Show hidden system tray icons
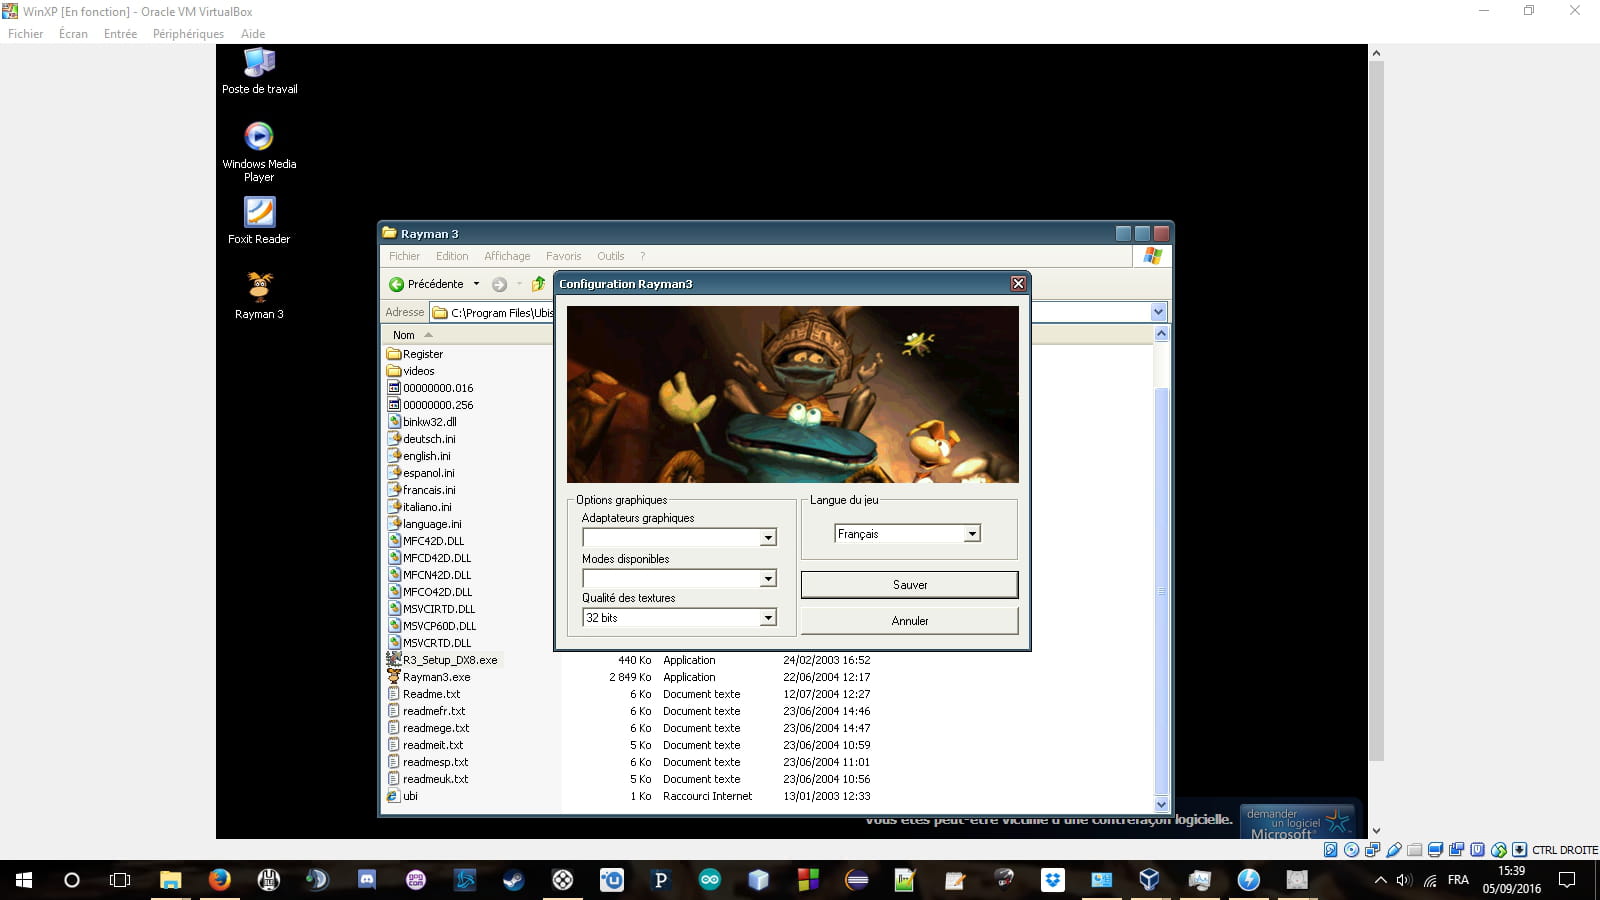Image resolution: width=1600 pixels, height=900 pixels. [1380, 880]
